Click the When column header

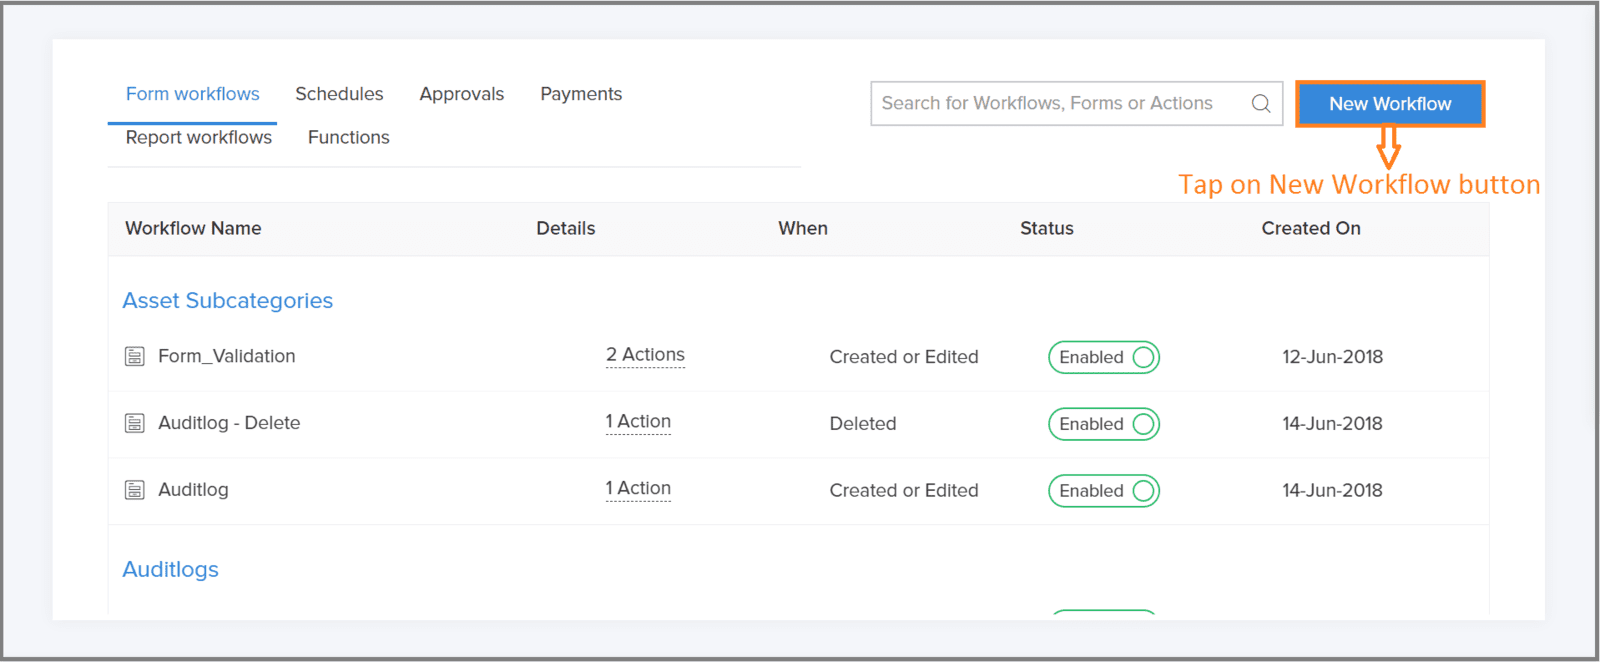click(803, 228)
